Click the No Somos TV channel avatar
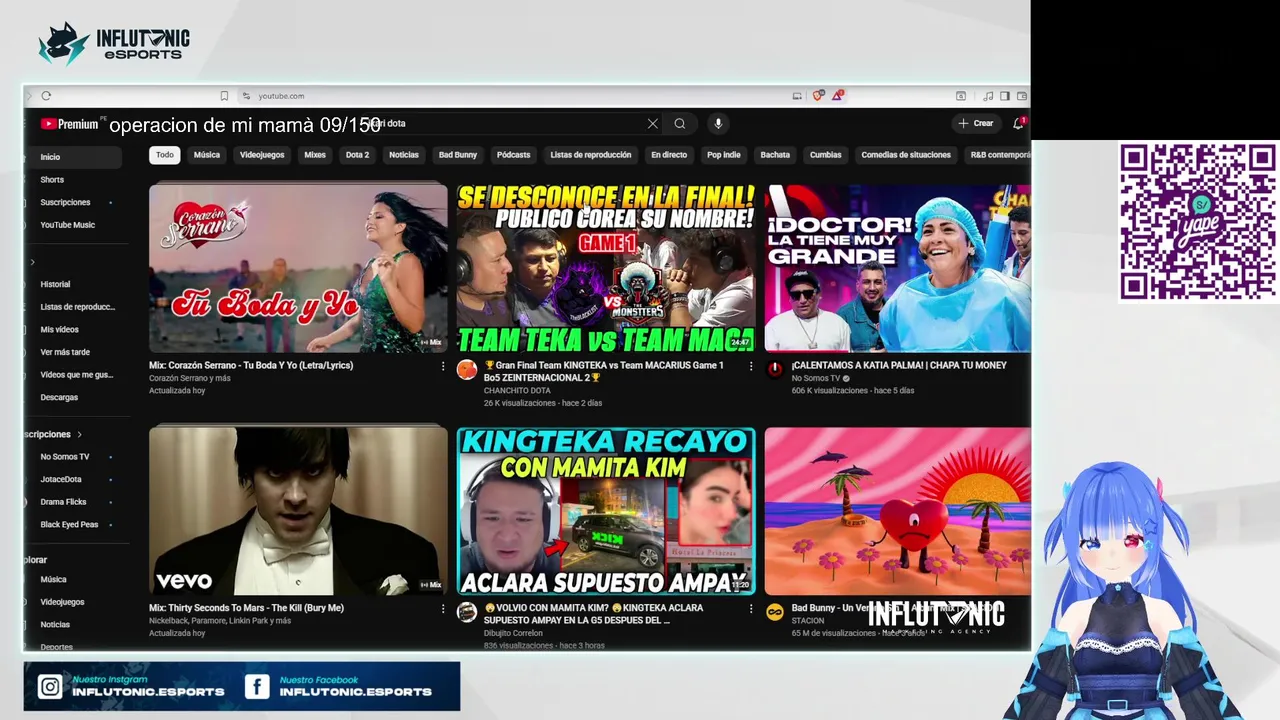 click(775, 370)
